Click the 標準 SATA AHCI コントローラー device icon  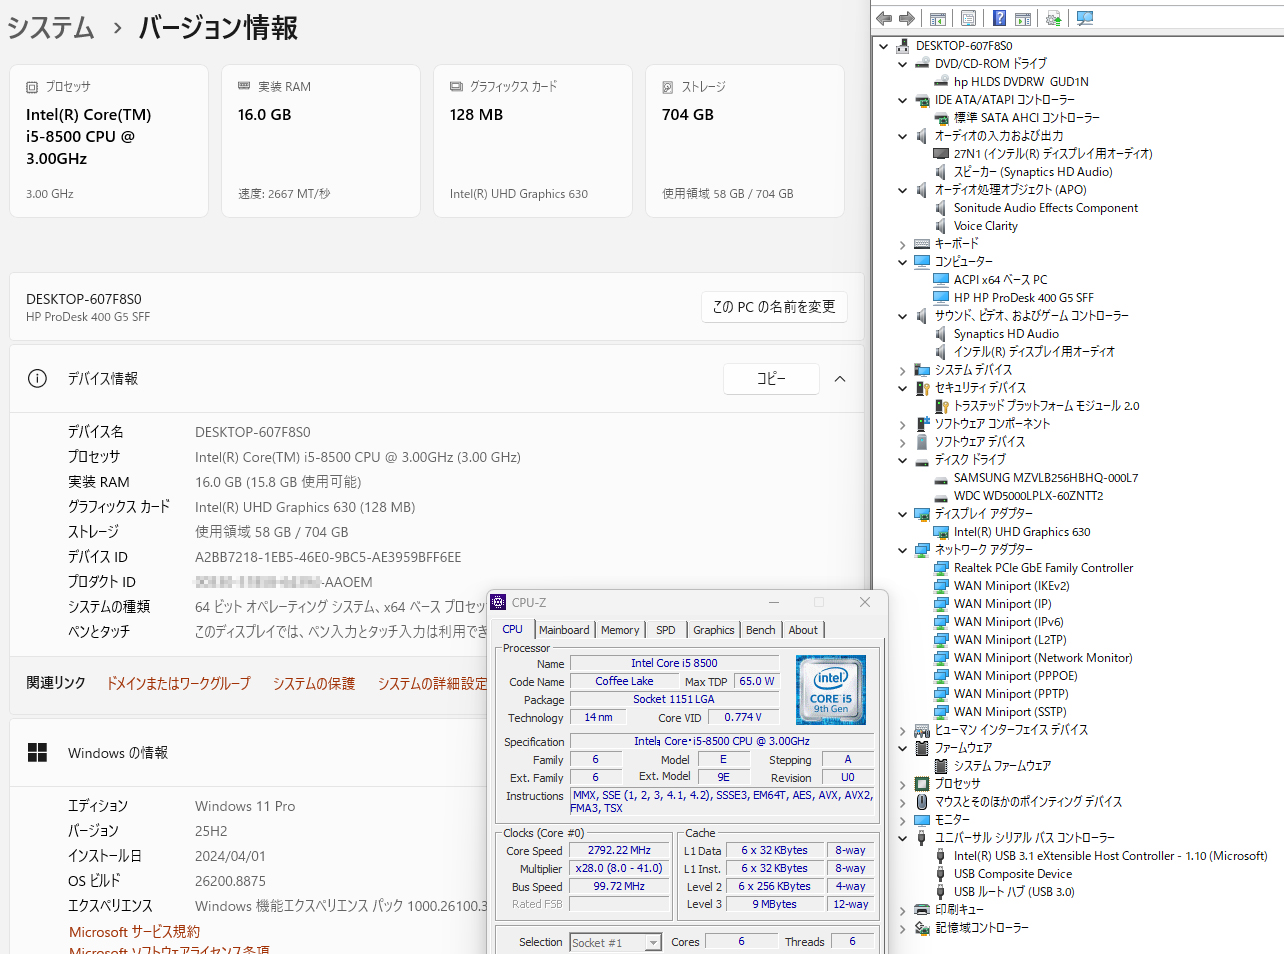[941, 118]
